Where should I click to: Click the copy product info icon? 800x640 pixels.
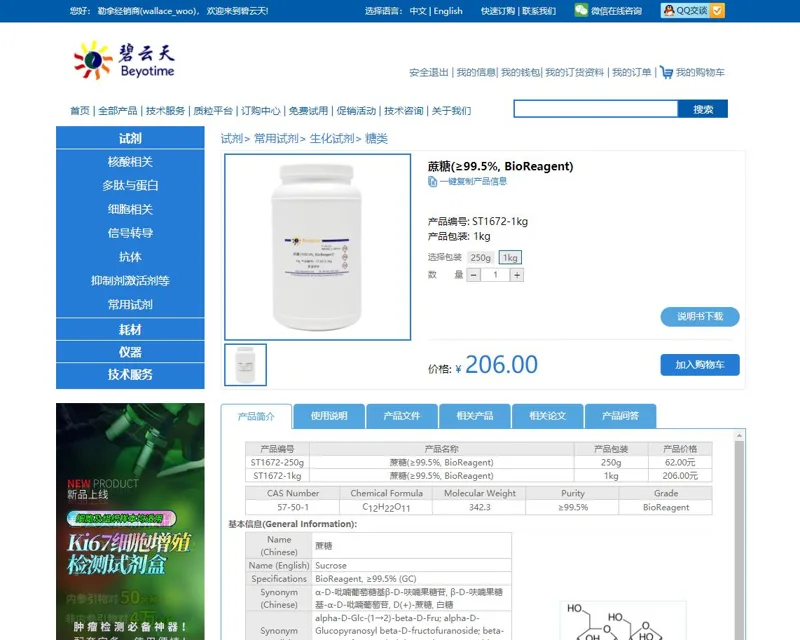pyautogui.click(x=432, y=181)
